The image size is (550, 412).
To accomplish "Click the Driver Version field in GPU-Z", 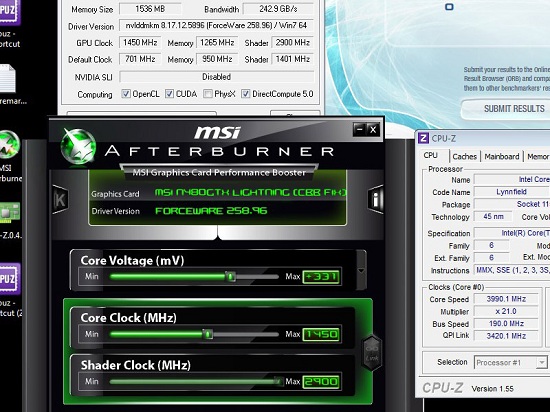I will click(x=216, y=26).
